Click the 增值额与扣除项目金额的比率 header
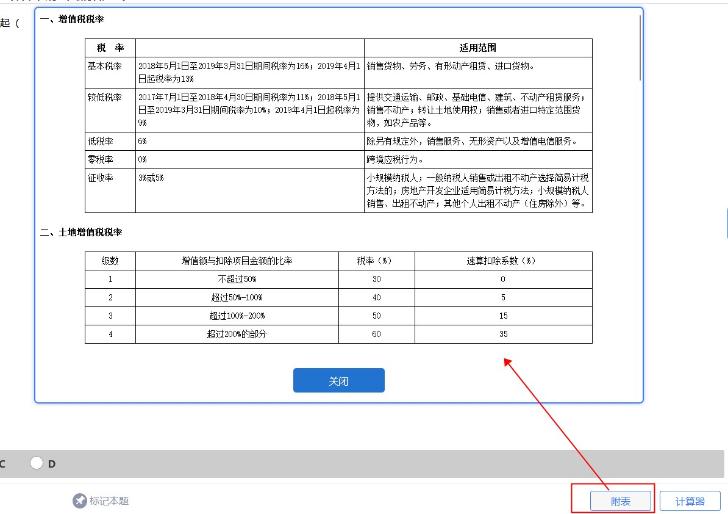The width and height of the screenshot is (728, 514). [x=237, y=260]
